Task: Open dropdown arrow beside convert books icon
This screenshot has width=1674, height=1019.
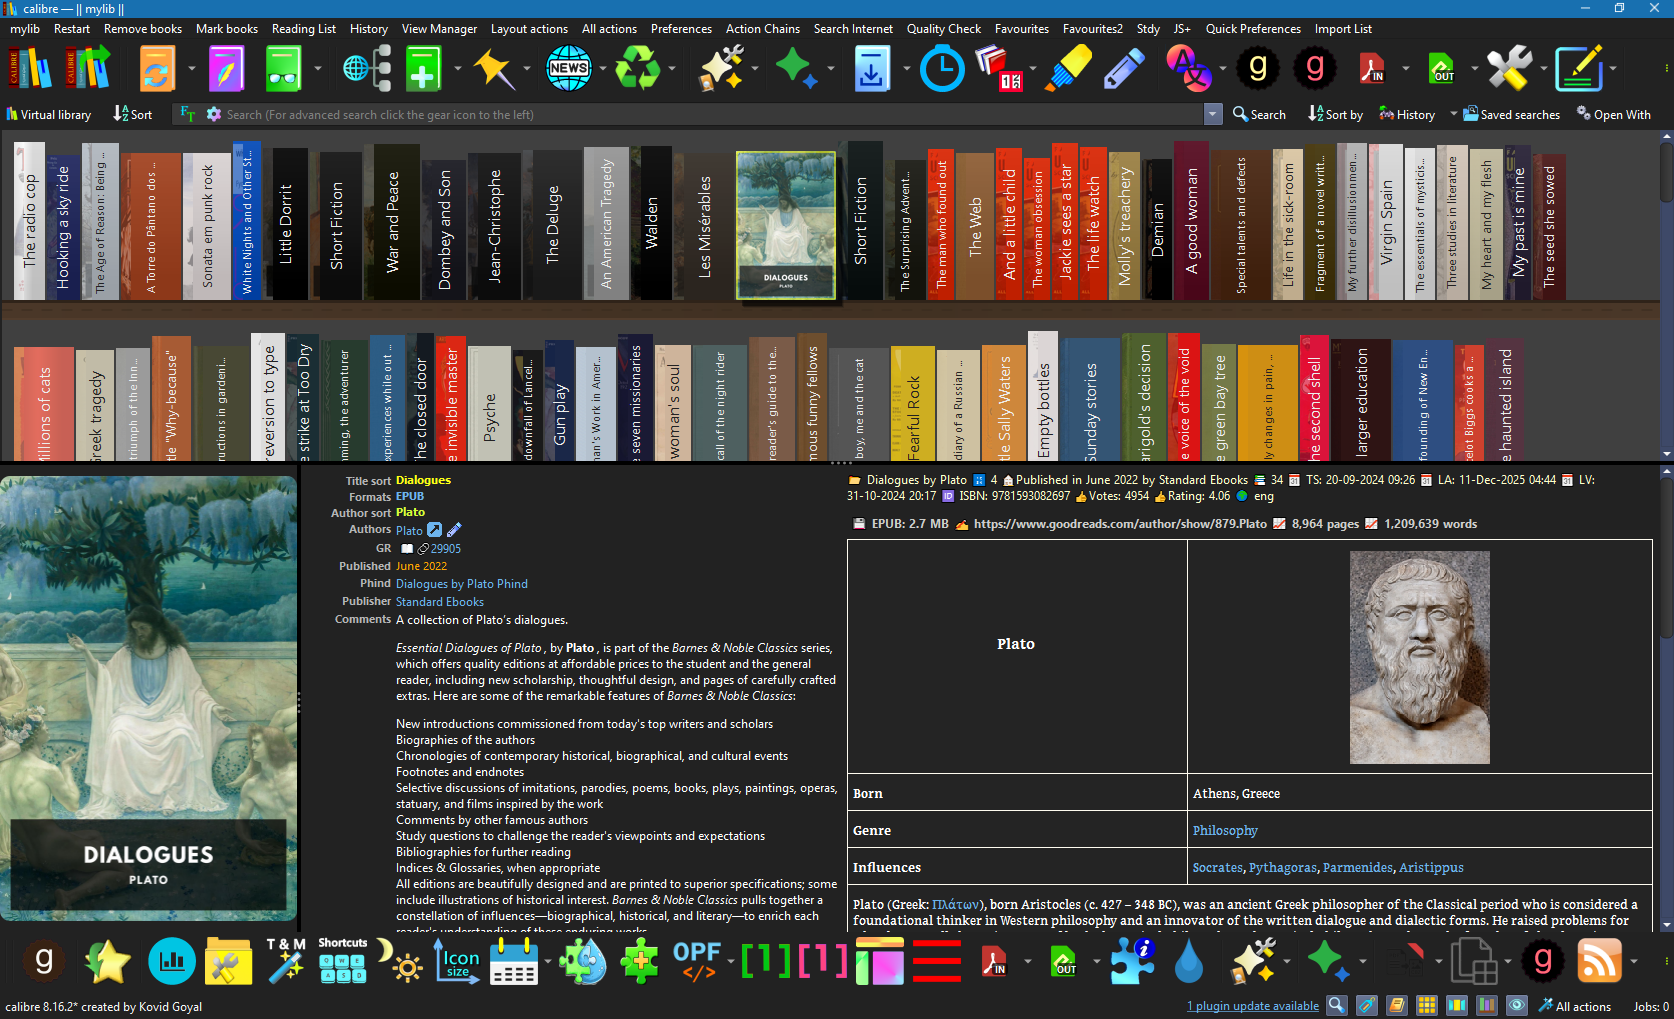Action: (x=191, y=69)
